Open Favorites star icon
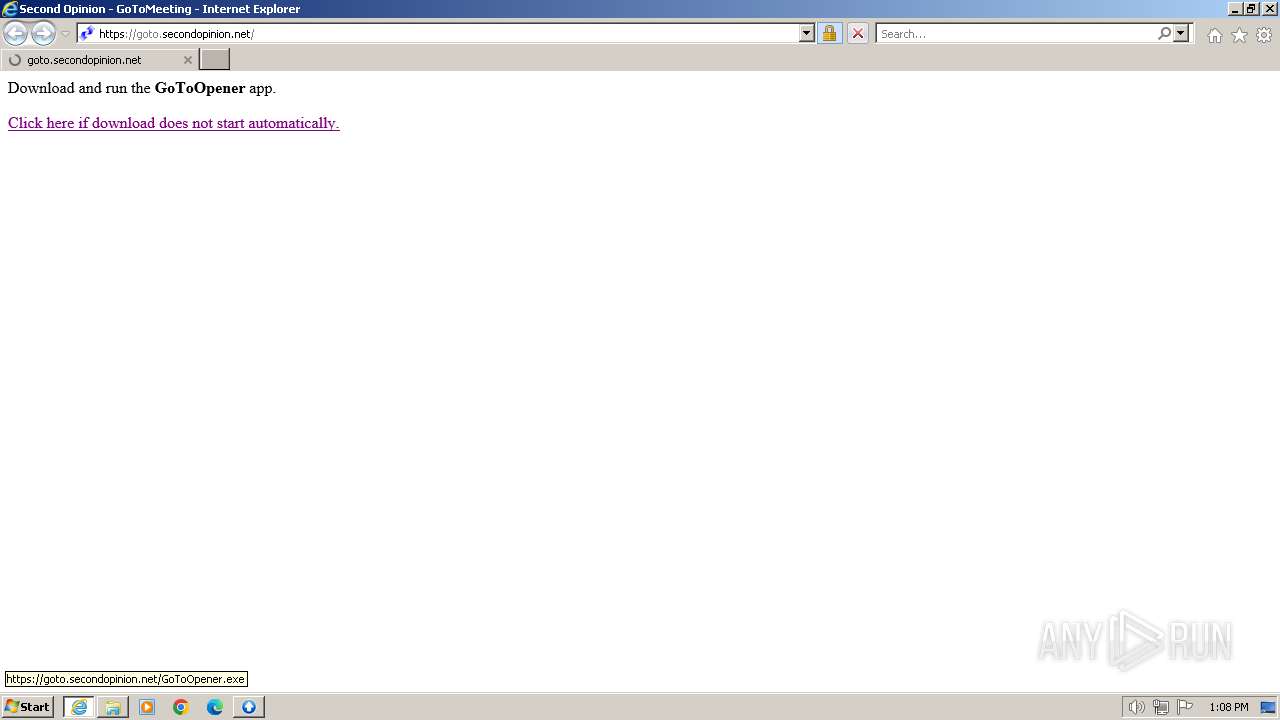This screenshot has width=1280, height=720. click(x=1239, y=35)
